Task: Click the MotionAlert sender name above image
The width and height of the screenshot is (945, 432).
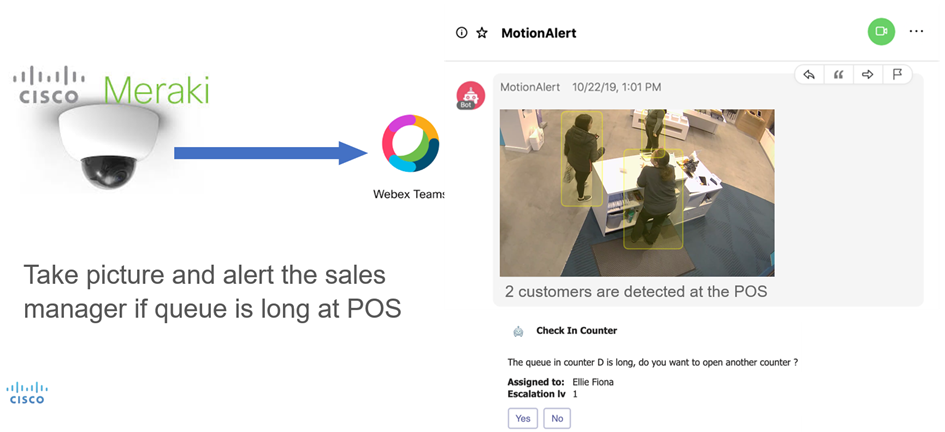Action: pos(530,87)
